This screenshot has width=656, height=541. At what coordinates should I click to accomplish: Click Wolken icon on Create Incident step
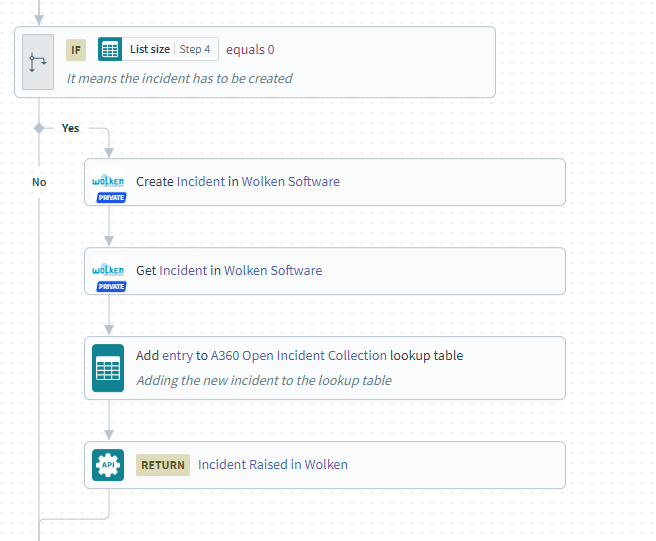click(108, 181)
